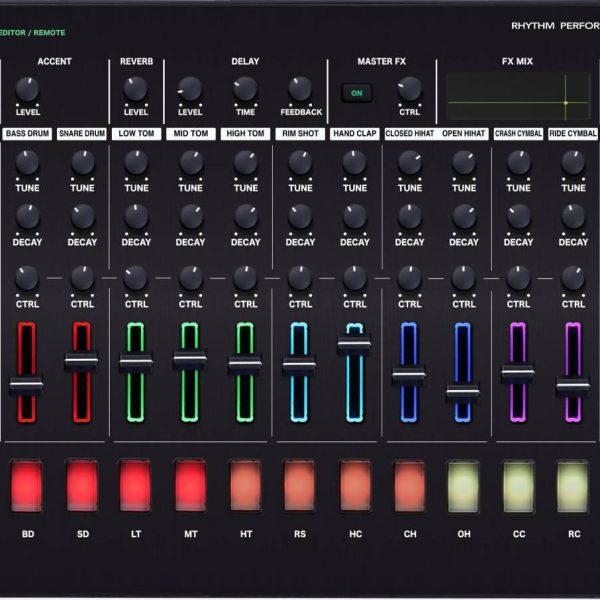Trigger the LT pad
The image size is (600, 600).
coord(135,486)
